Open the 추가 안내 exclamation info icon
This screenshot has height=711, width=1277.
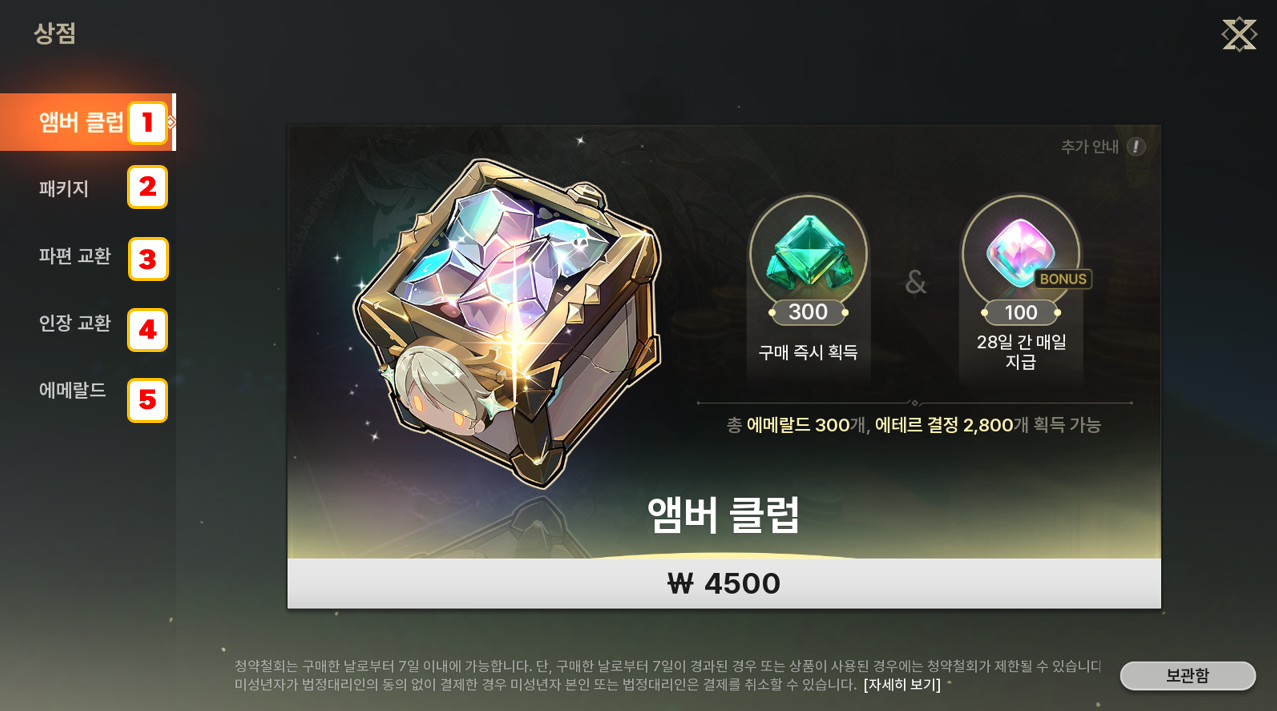point(1136,147)
